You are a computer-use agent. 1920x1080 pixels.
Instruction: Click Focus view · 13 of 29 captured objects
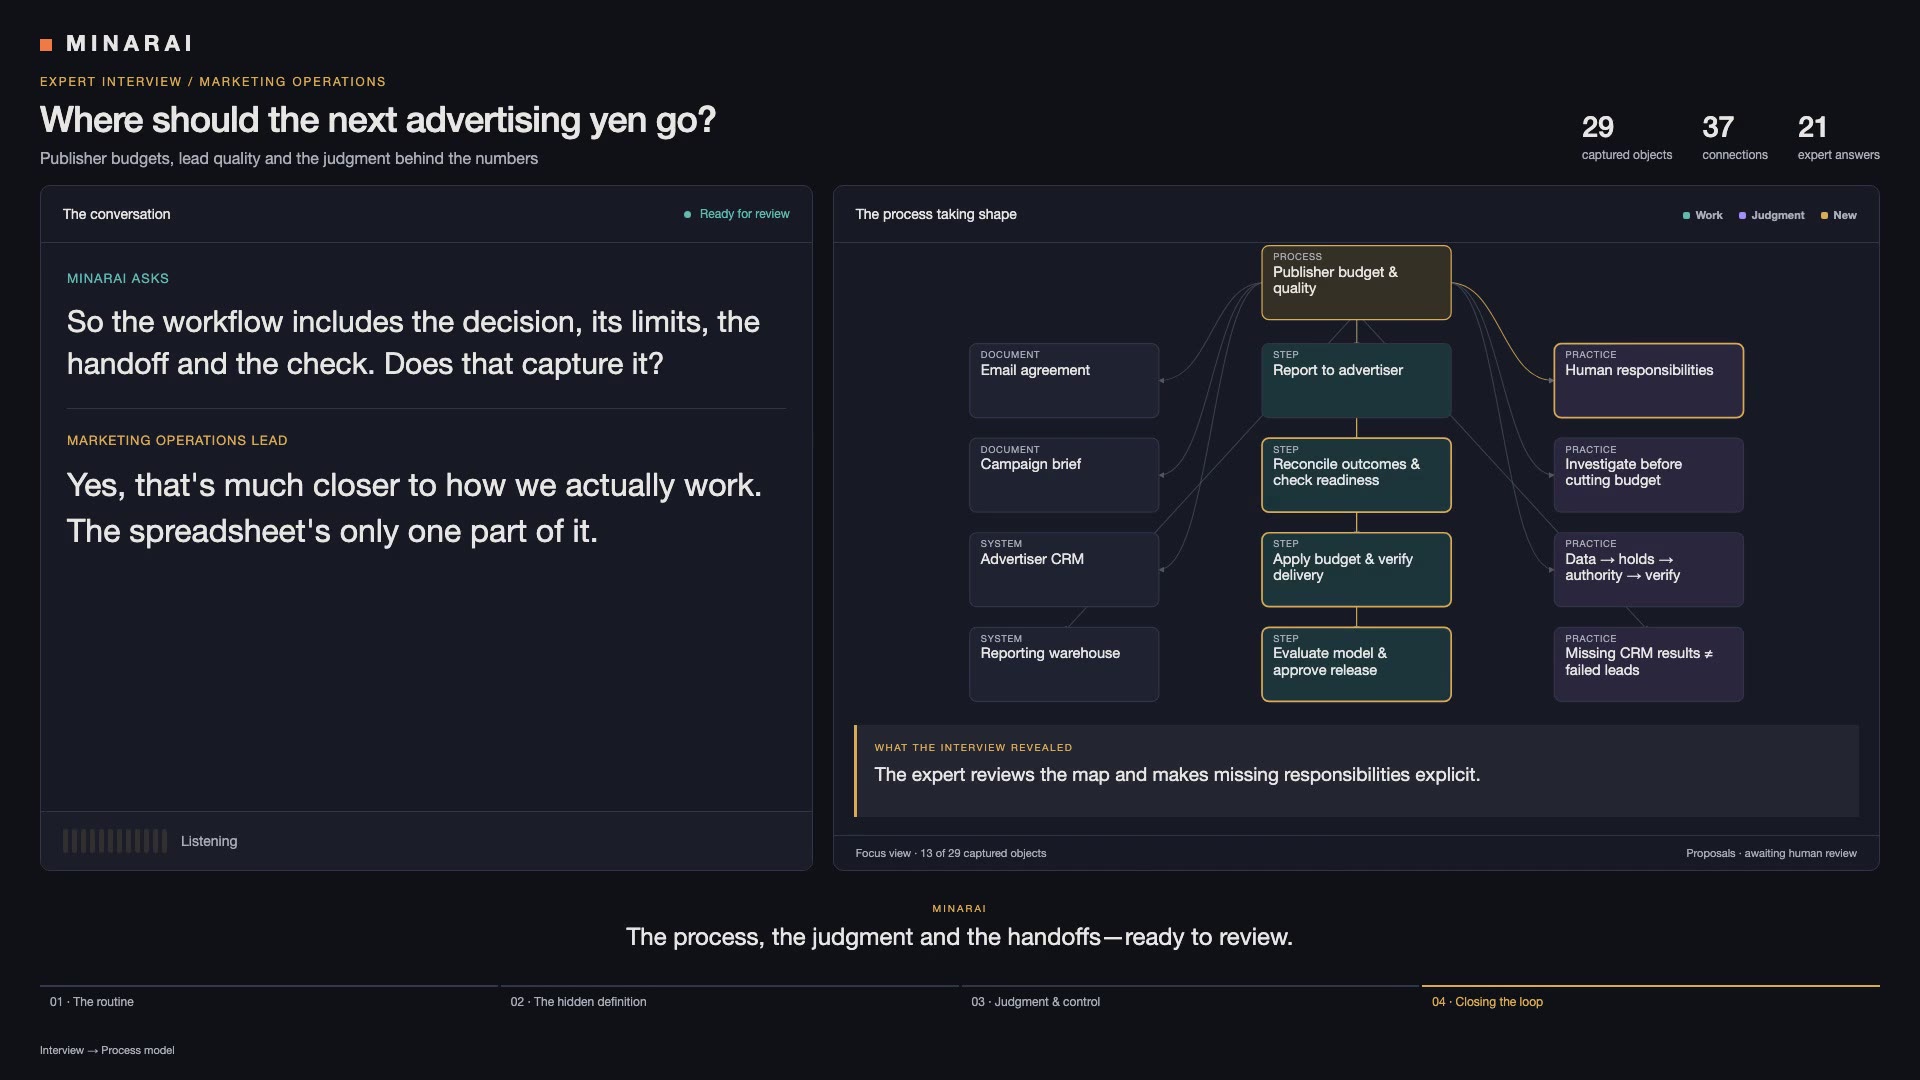point(950,854)
